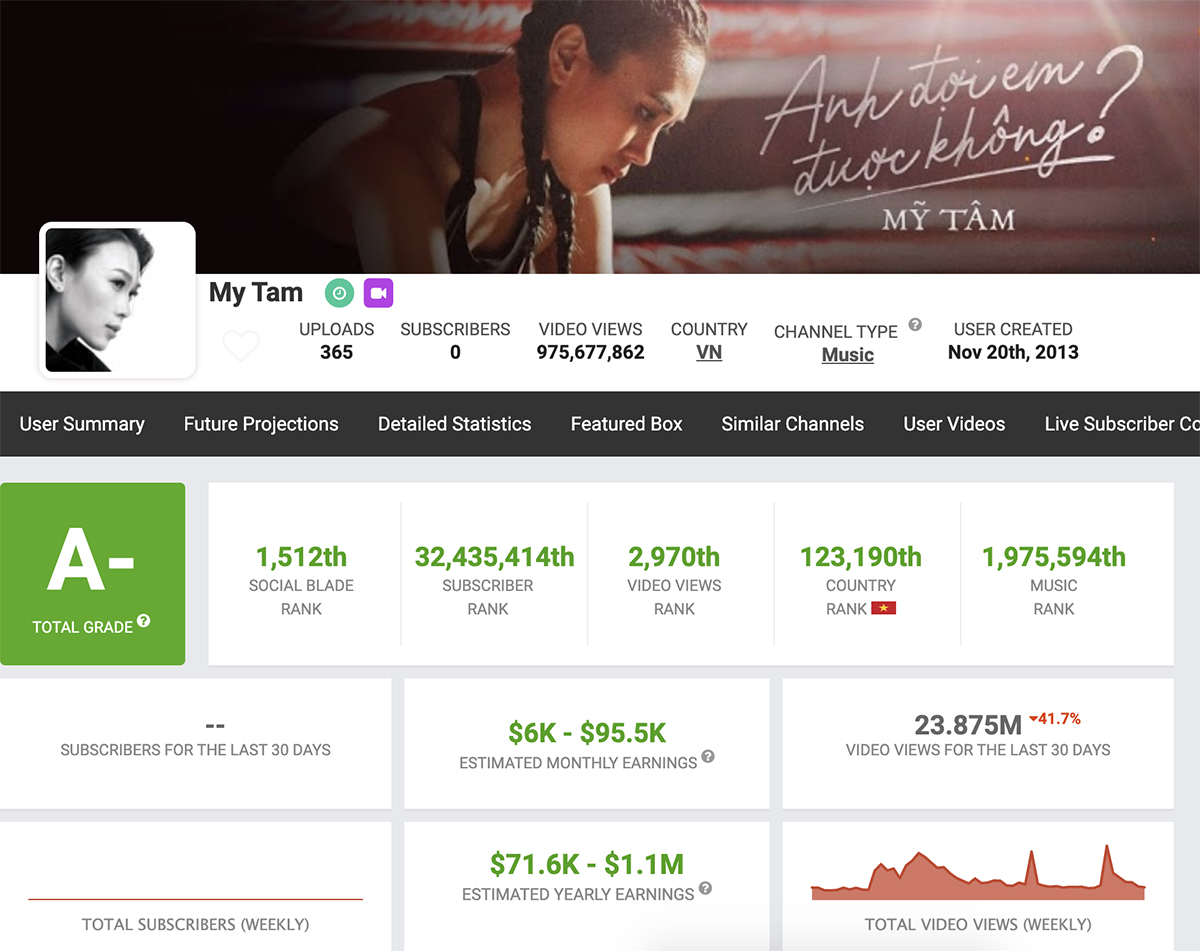
Task: Click the A- total grade box
Action: [x=93, y=573]
